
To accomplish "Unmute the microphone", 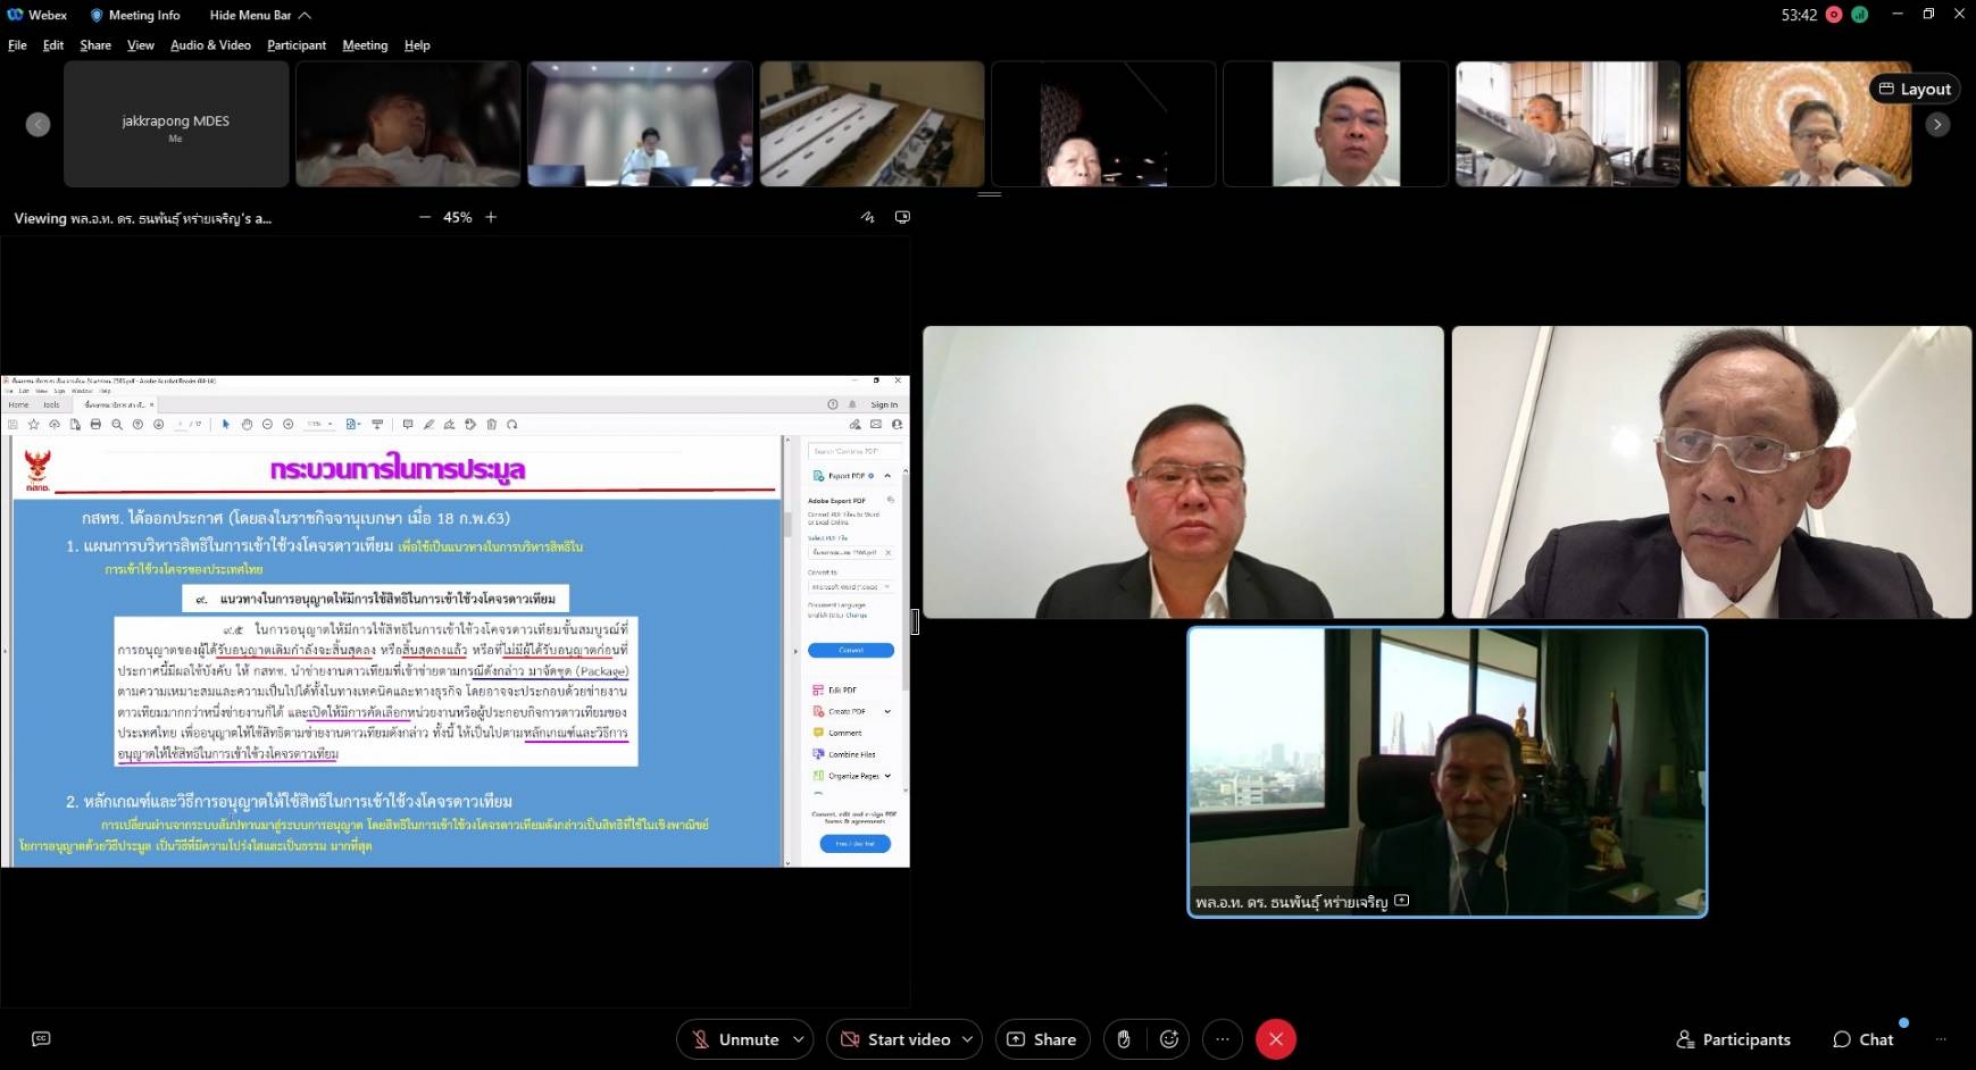I will click(x=736, y=1039).
